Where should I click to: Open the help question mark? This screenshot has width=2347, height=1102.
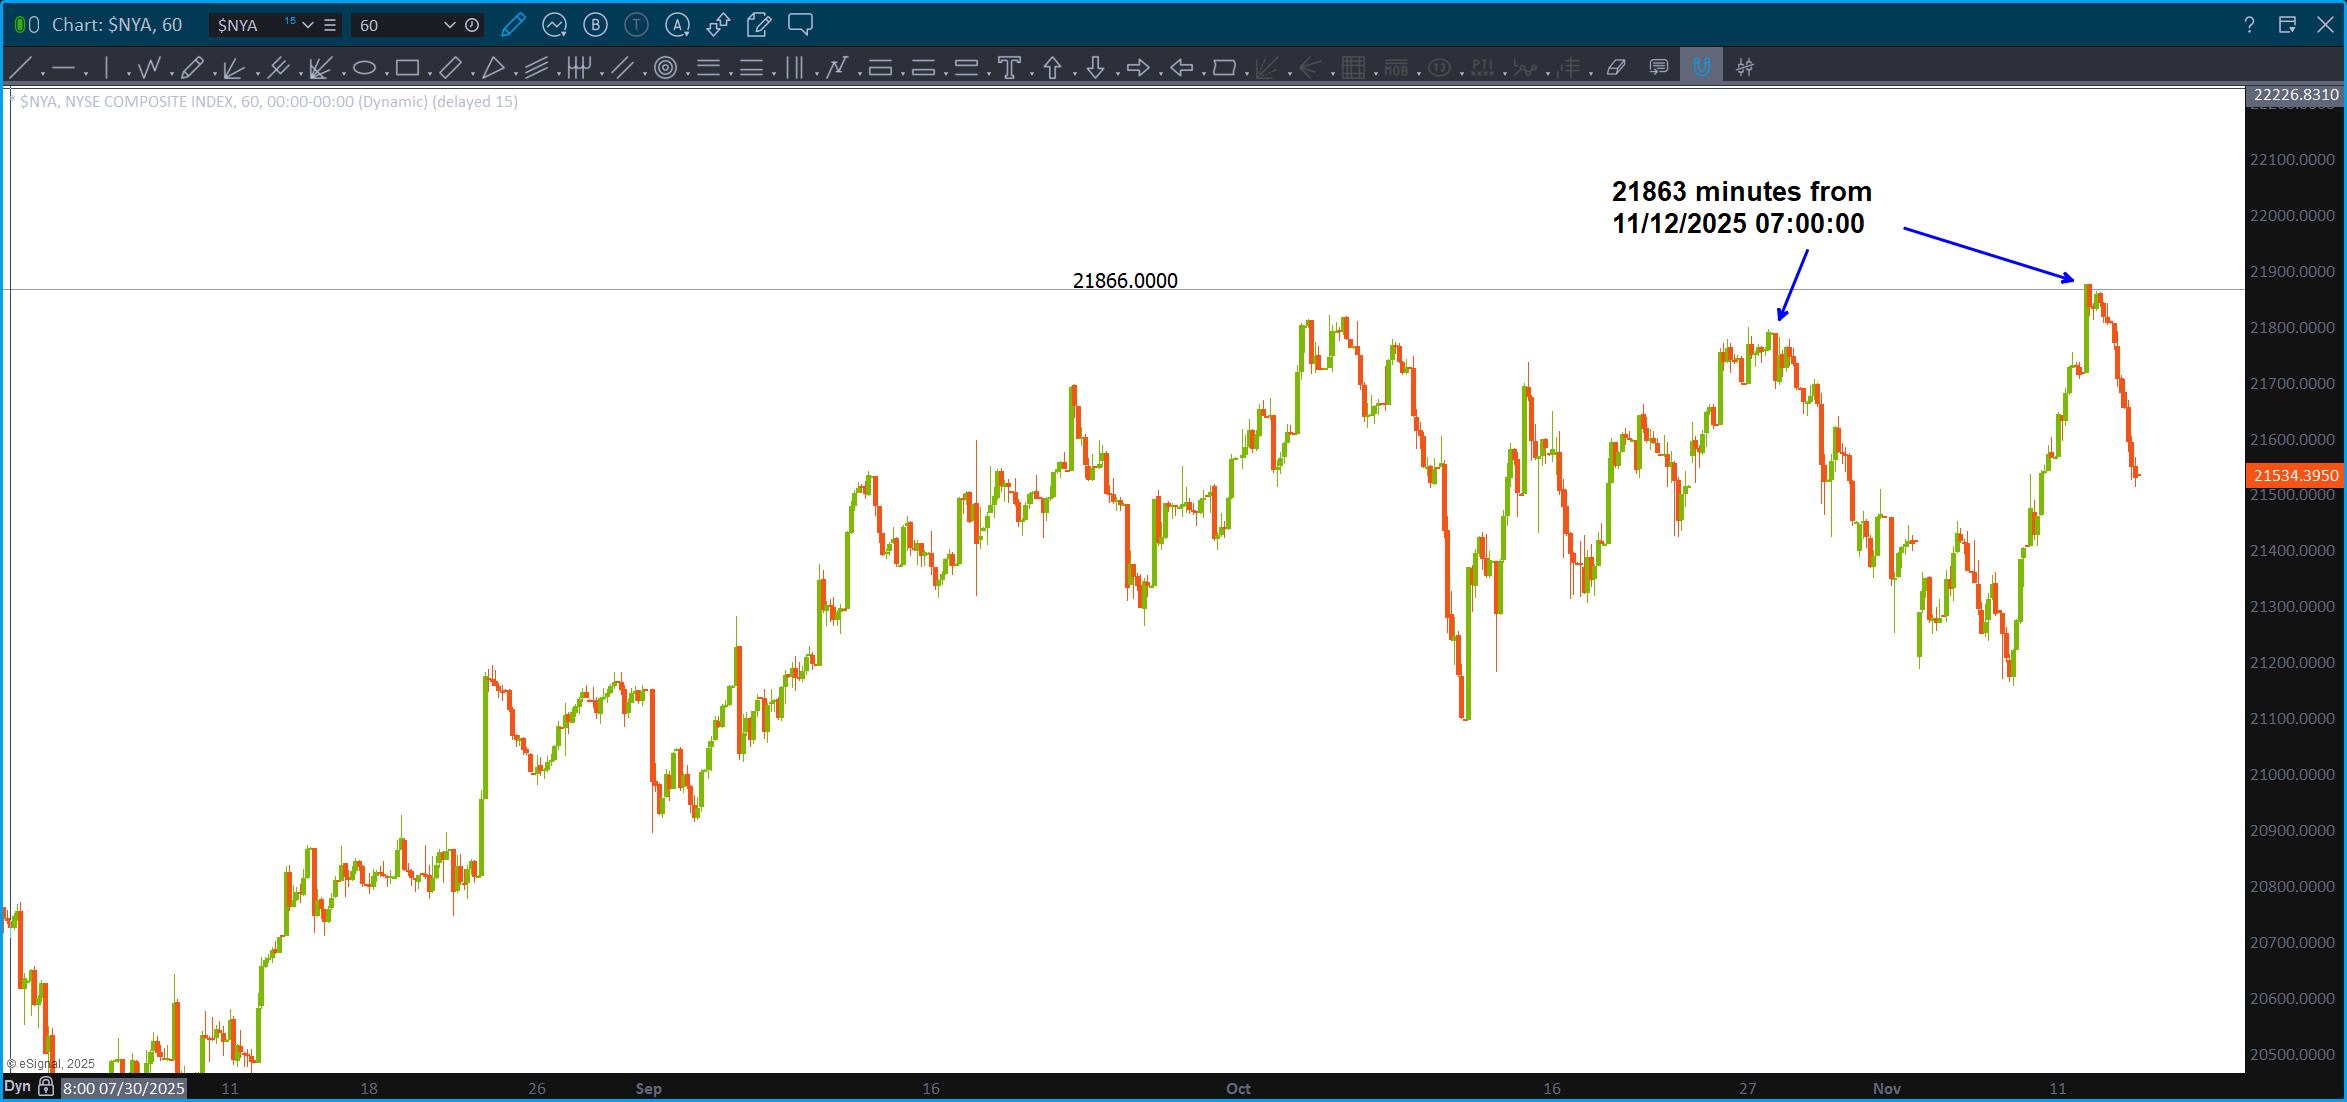2249,25
